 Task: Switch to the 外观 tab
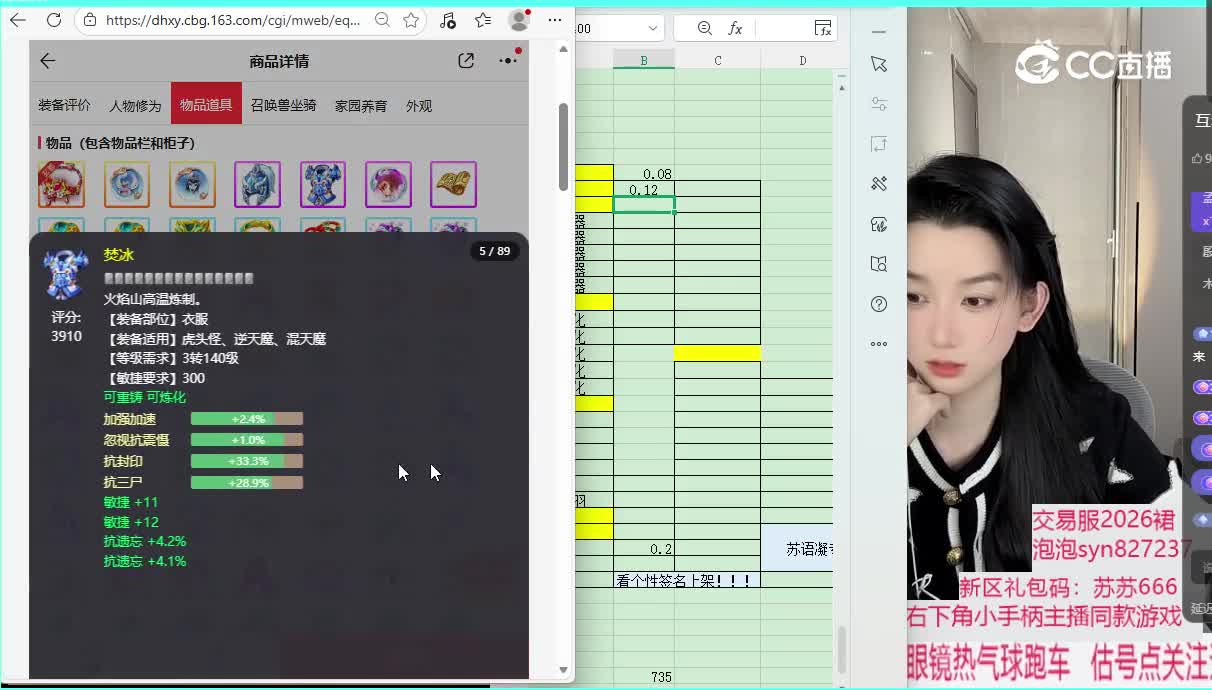419,105
